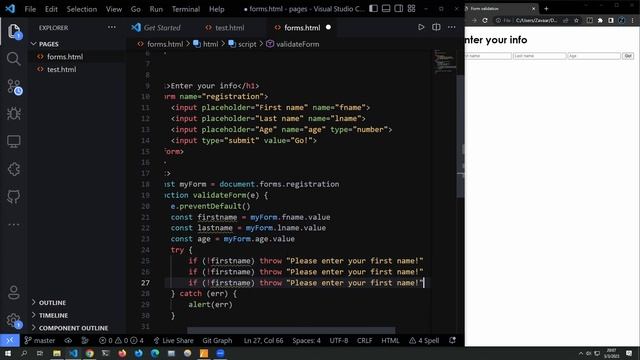Open Git Graph from status bar
Viewport: 640px width, 360px height.
pos(217,340)
